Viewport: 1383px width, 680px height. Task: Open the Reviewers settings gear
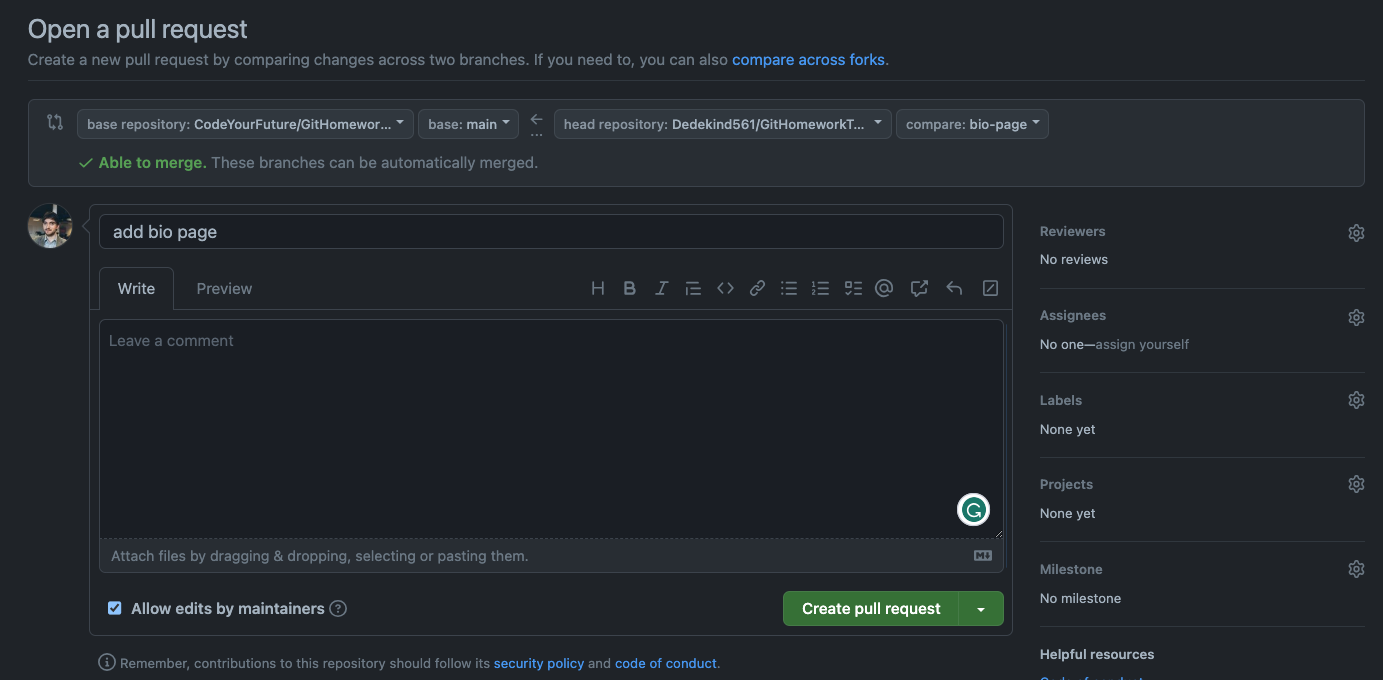click(x=1356, y=232)
